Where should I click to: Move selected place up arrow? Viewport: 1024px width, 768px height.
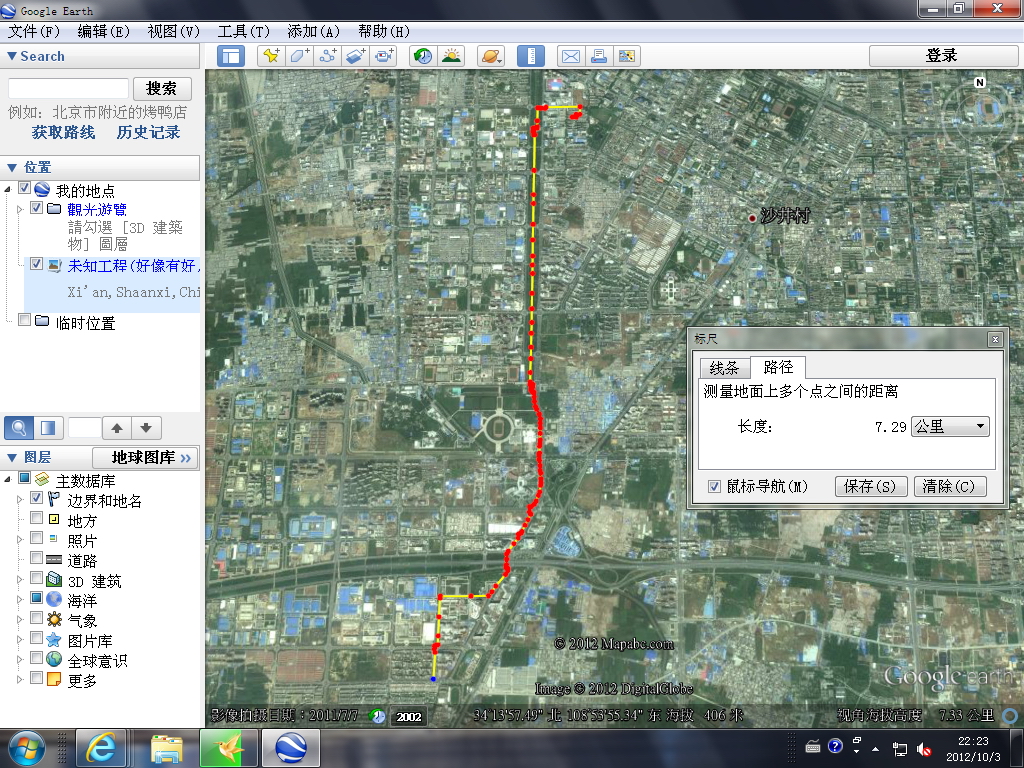click(x=117, y=428)
